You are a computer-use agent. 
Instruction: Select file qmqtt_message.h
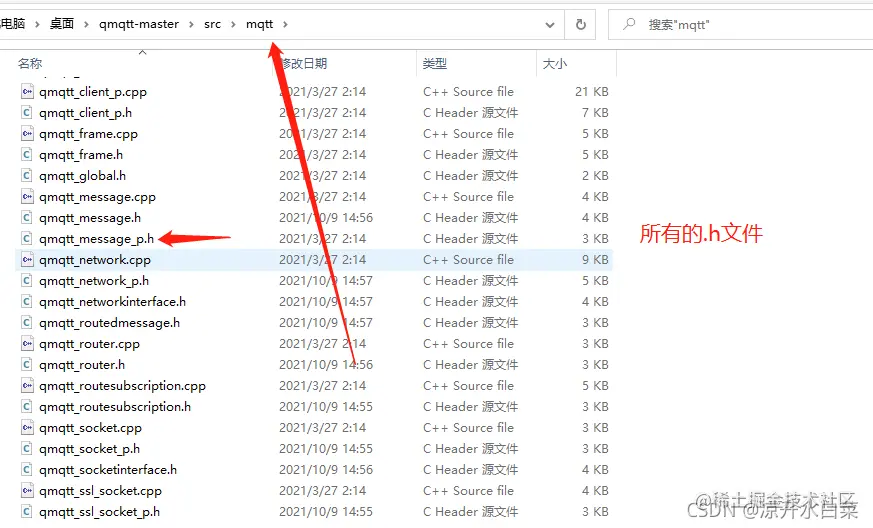tap(90, 218)
